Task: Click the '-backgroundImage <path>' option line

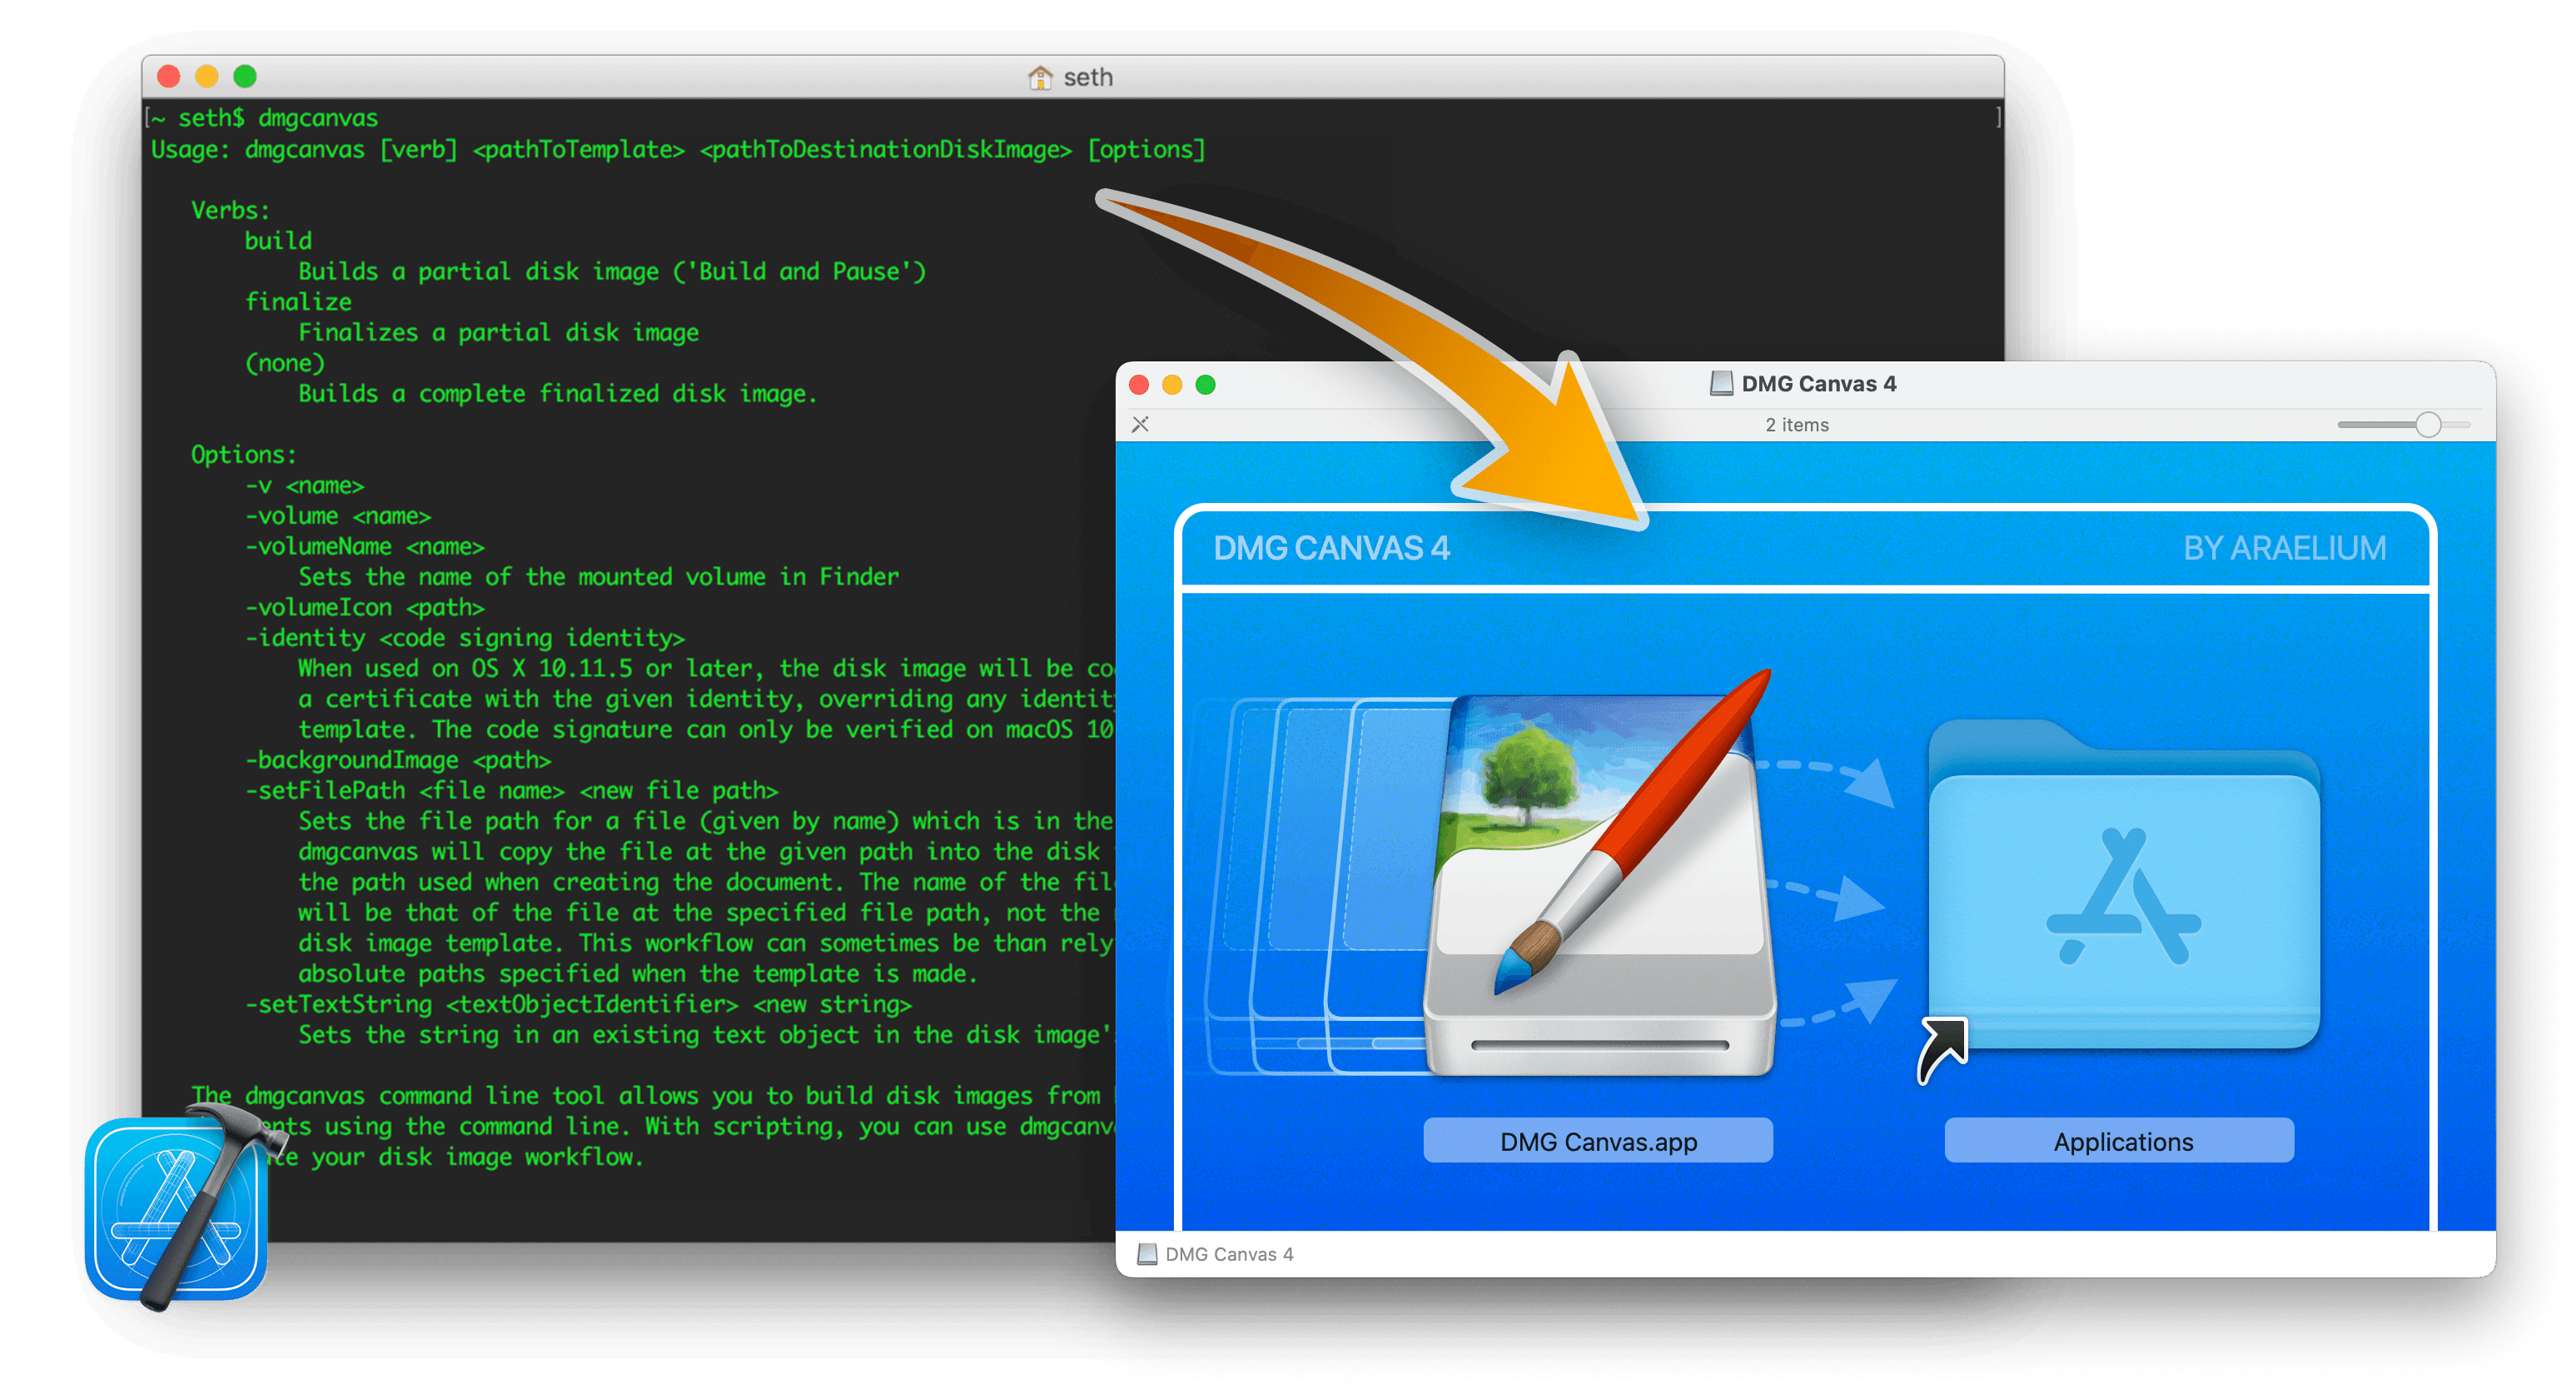Action: [x=398, y=760]
